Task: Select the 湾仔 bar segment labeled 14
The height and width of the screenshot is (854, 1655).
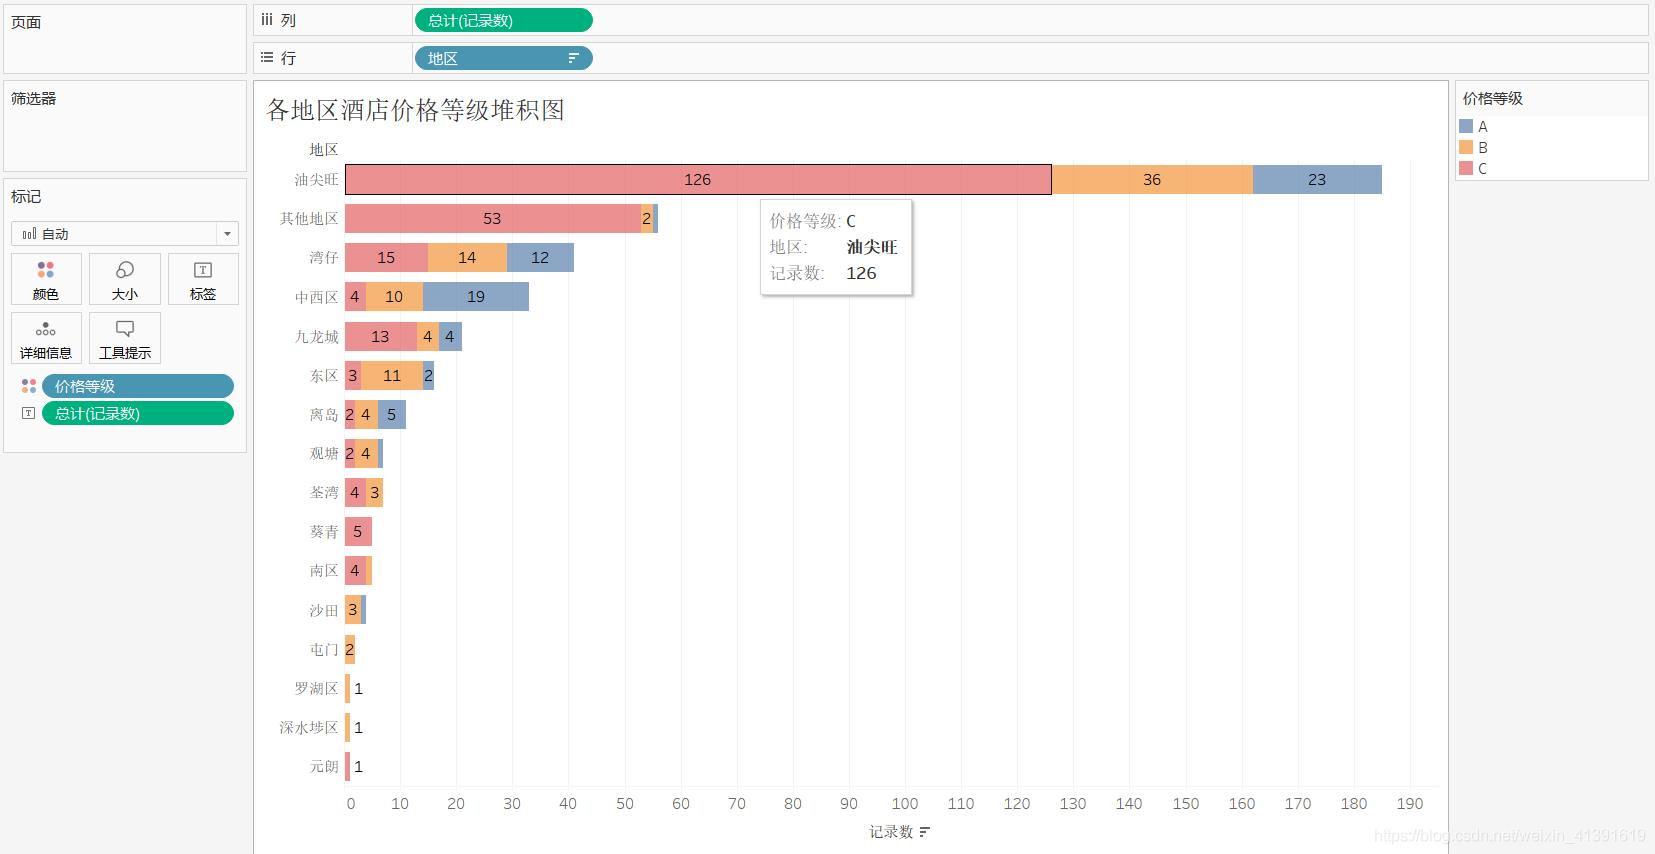Action: click(467, 257)
